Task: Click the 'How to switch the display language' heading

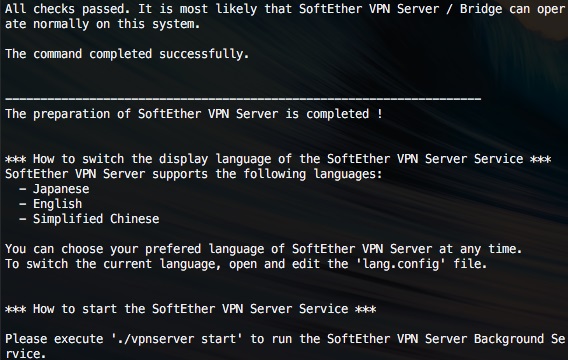Action: [278, 159]
